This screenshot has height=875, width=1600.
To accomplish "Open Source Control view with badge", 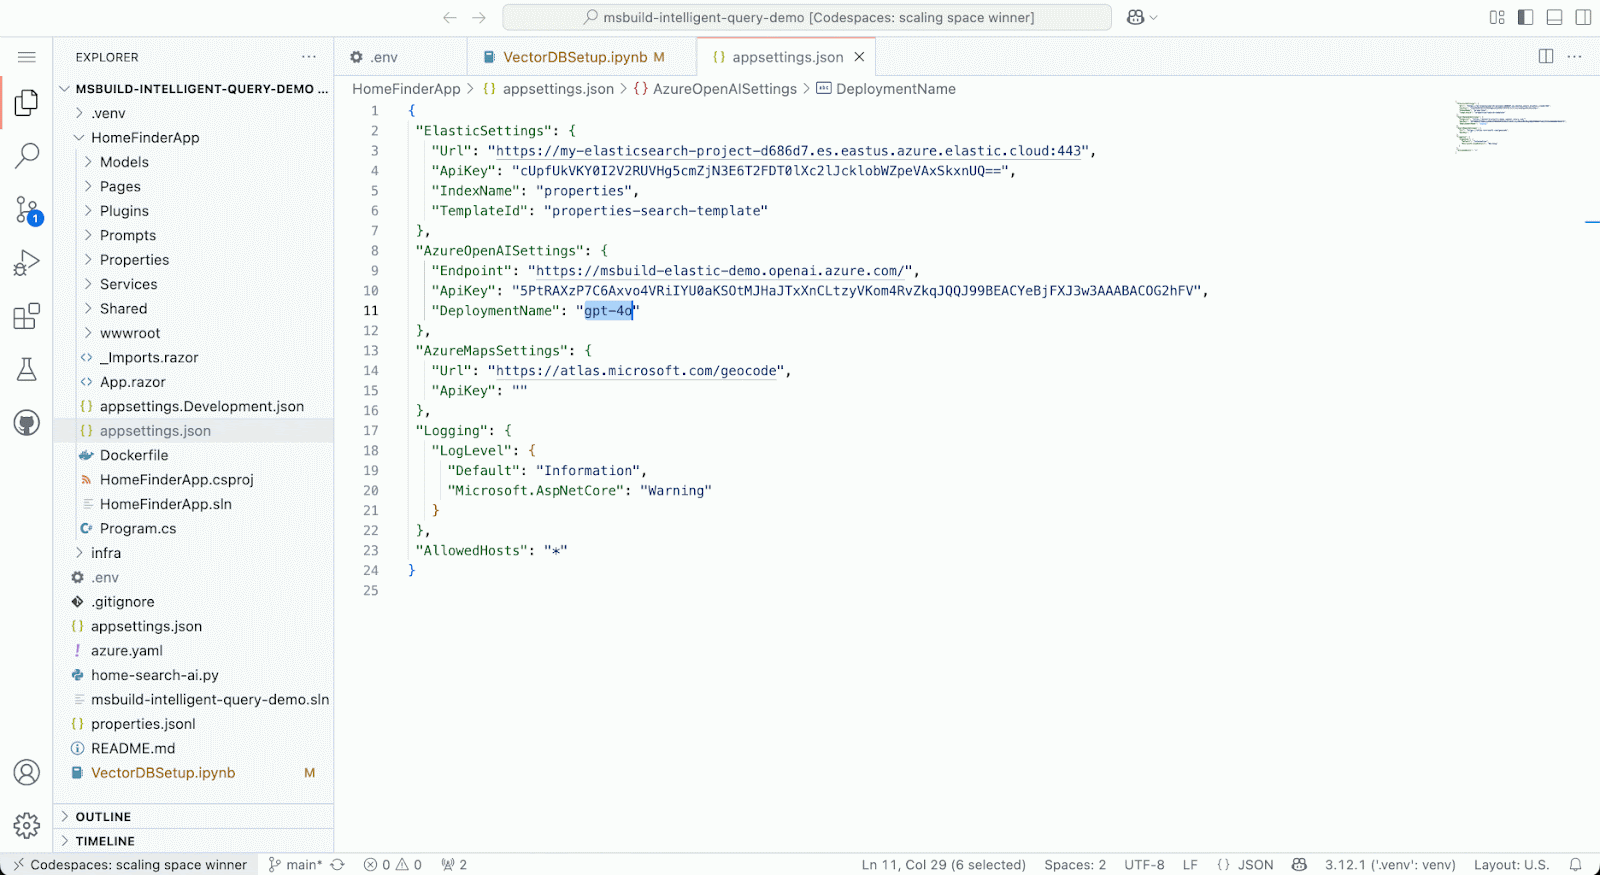I will (x=27, y=210).
